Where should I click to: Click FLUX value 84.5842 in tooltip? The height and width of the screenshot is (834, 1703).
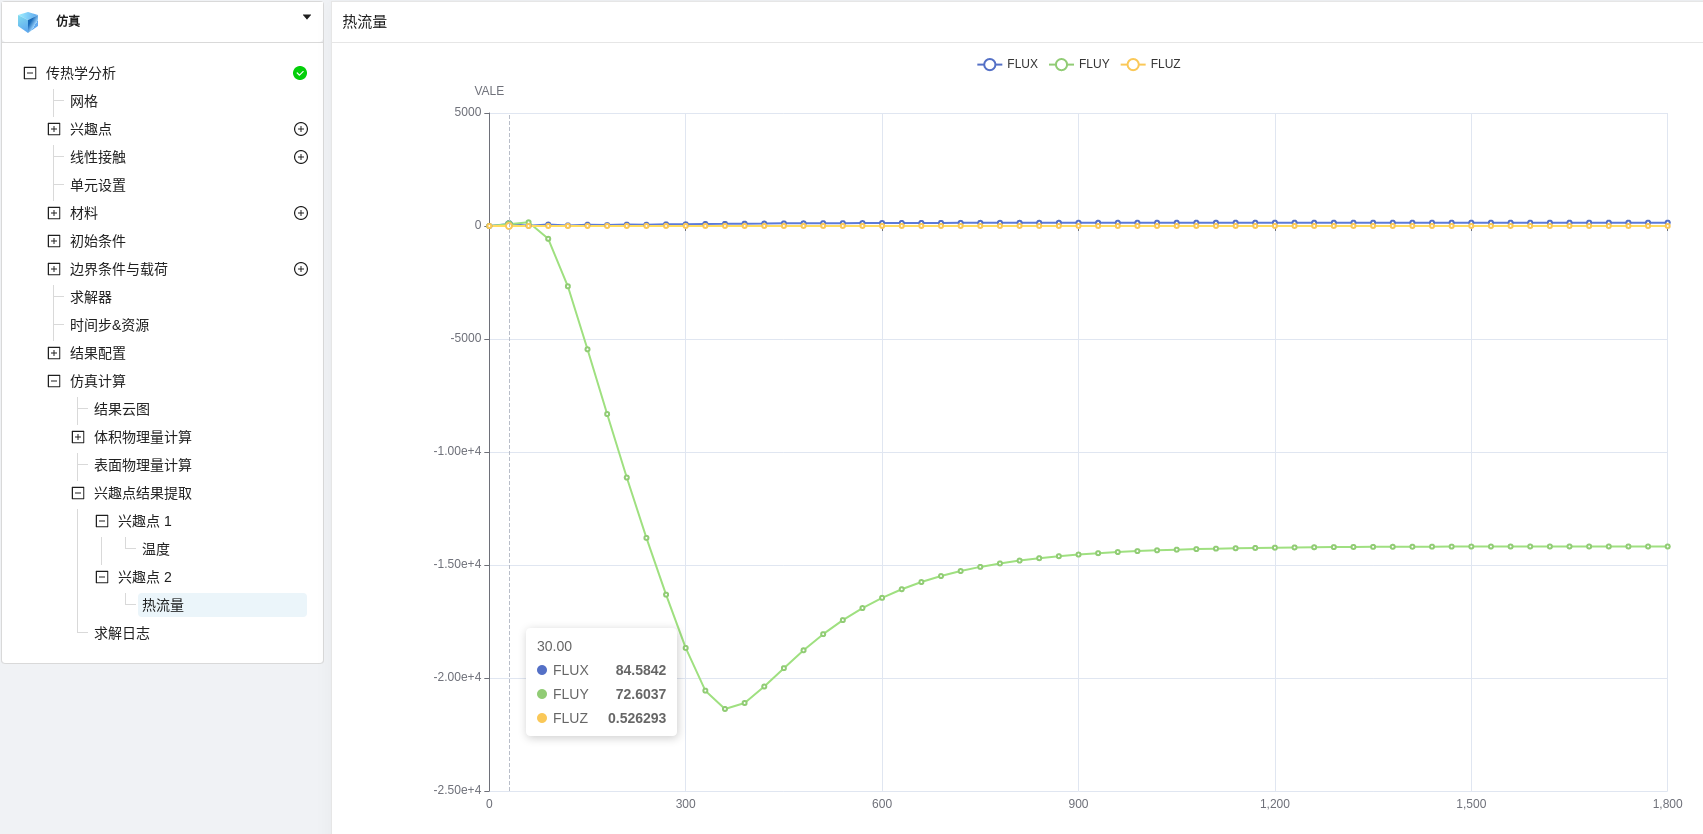641,670
